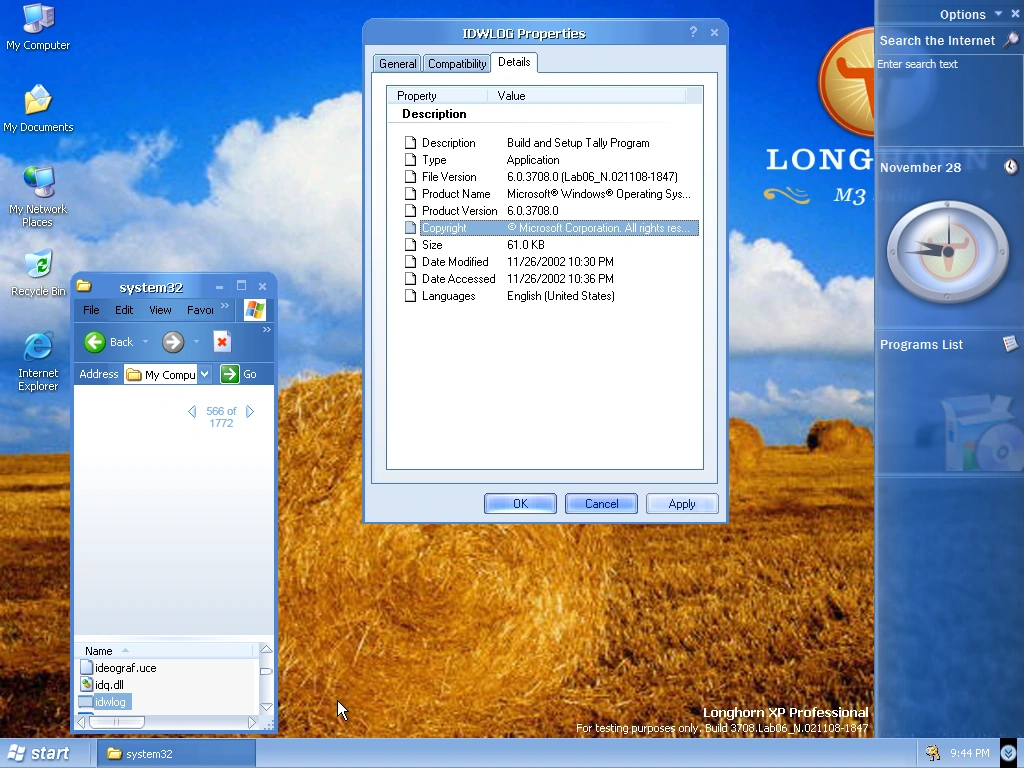Click the Start button
1024x768 pixels.
pos(39,753)
